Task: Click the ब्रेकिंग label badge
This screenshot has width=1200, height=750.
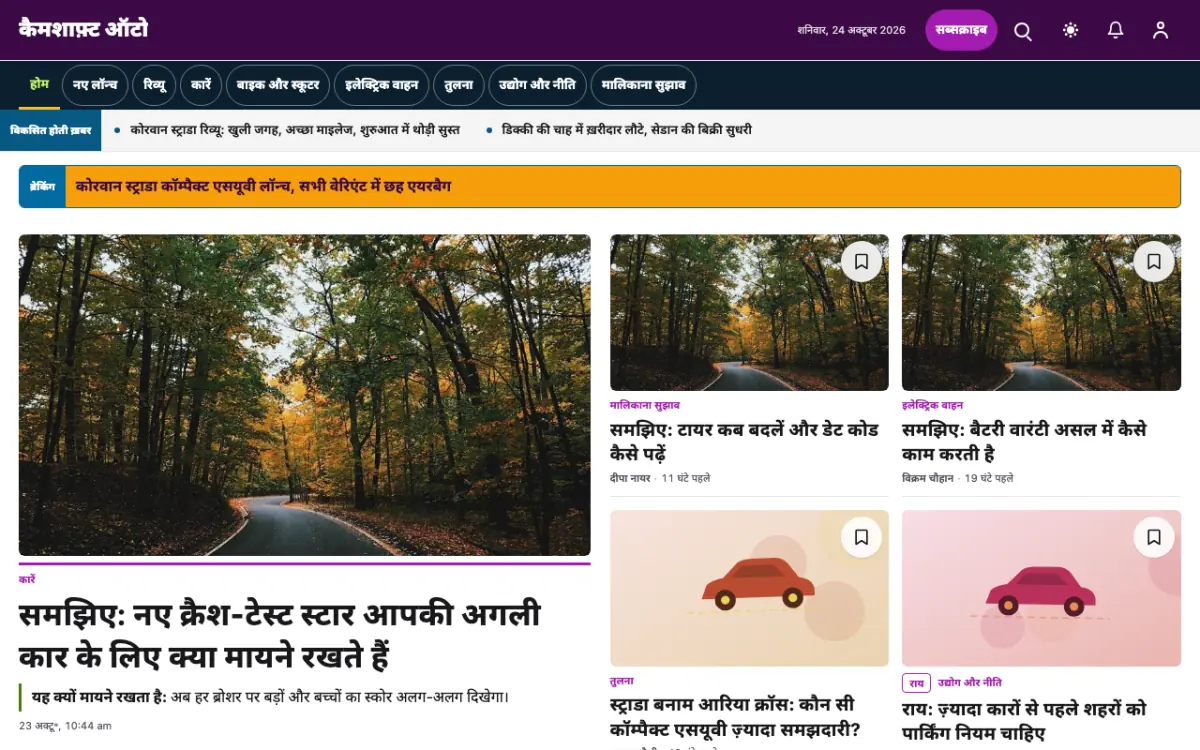Action: click(42, 187)
